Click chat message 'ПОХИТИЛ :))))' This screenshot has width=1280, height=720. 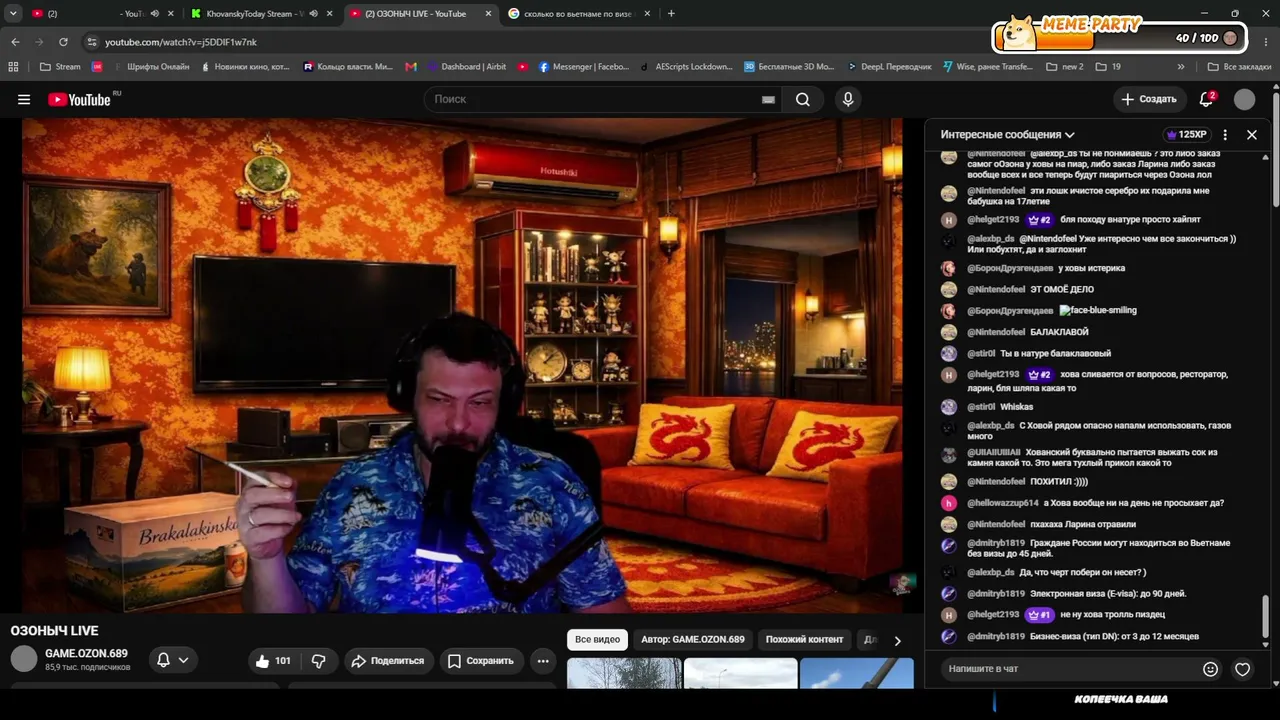[1059, 482]
